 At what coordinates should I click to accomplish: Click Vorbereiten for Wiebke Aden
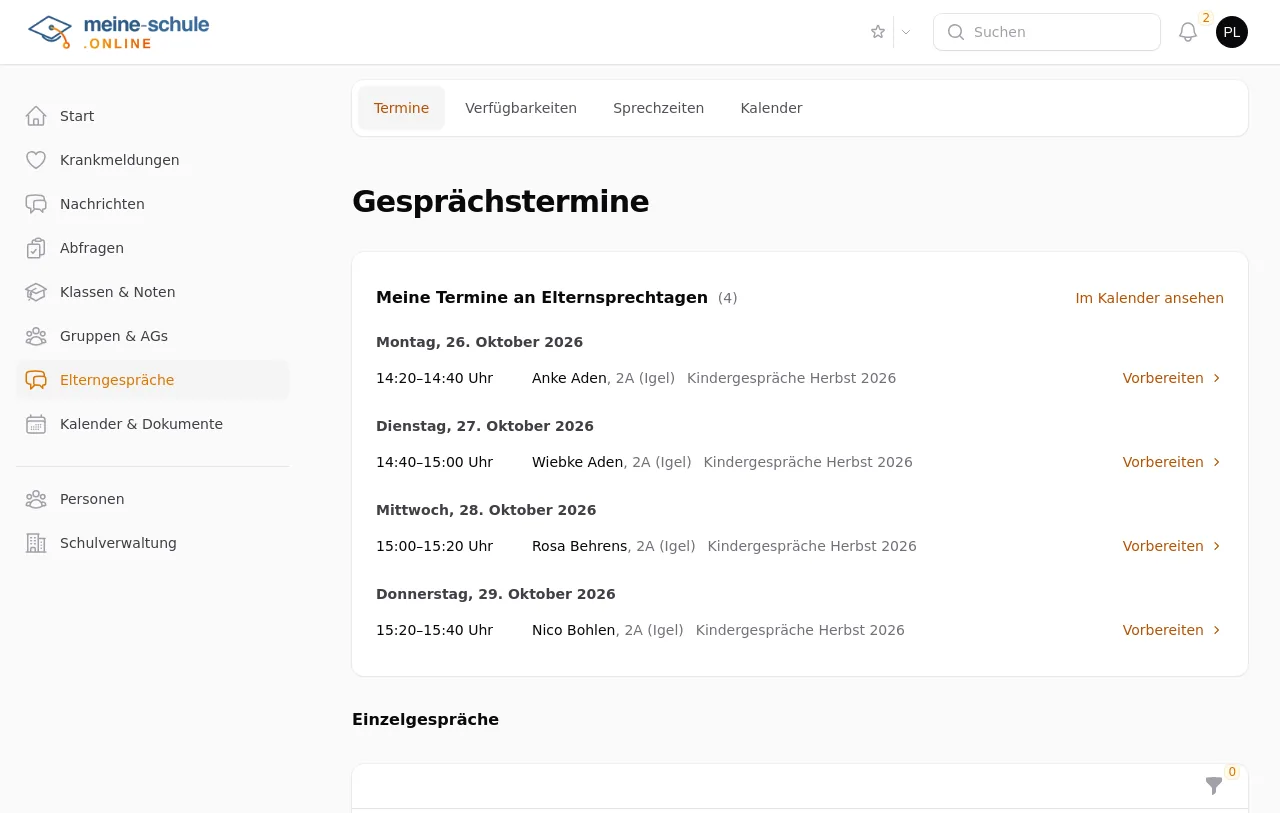tap(1172, 462)
